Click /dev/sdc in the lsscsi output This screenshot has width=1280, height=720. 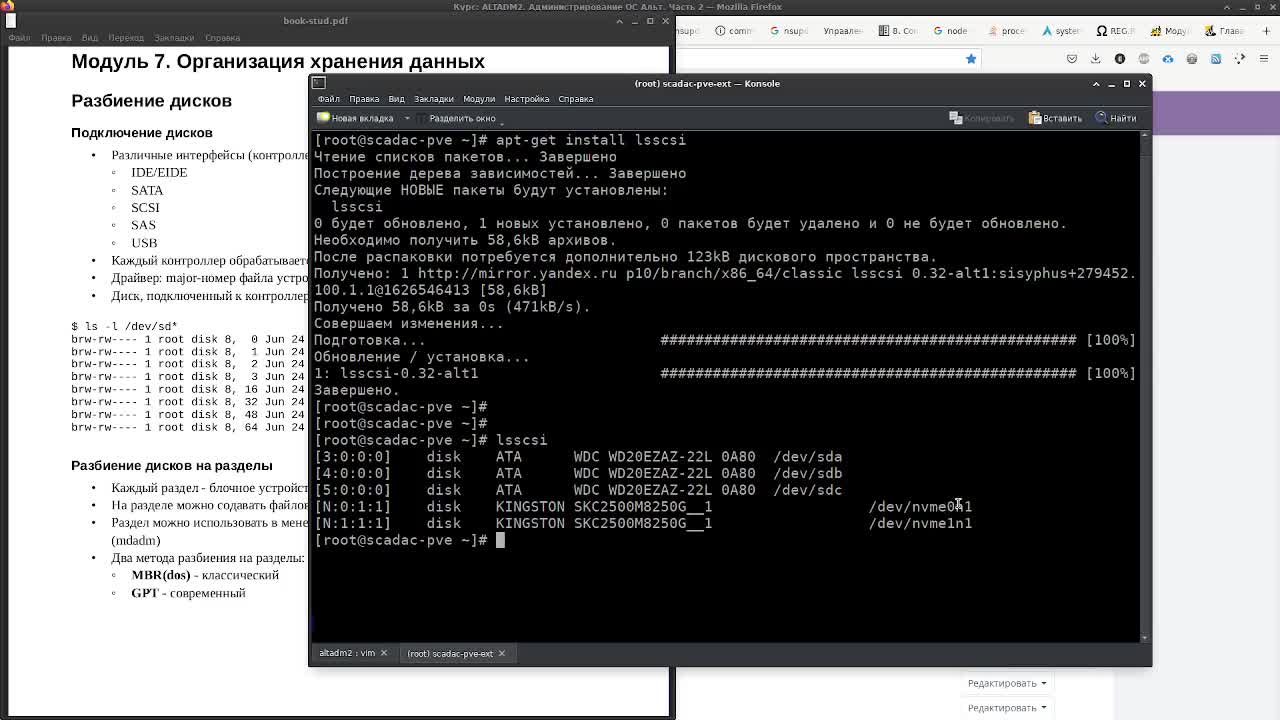(807, 490)
